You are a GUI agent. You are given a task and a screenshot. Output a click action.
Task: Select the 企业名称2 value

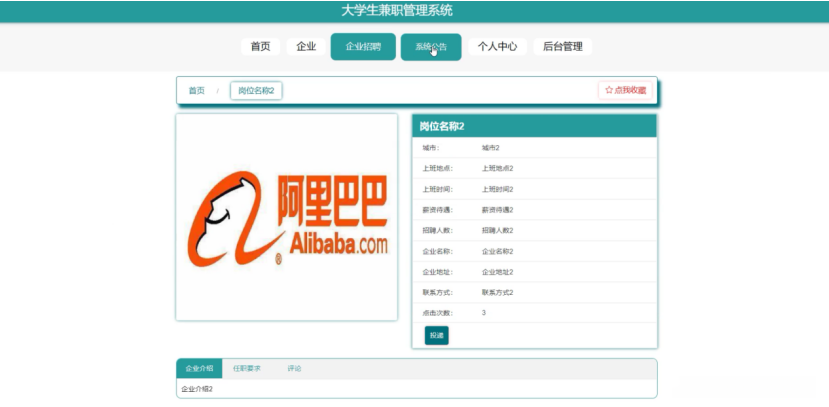tap(498, 251)
